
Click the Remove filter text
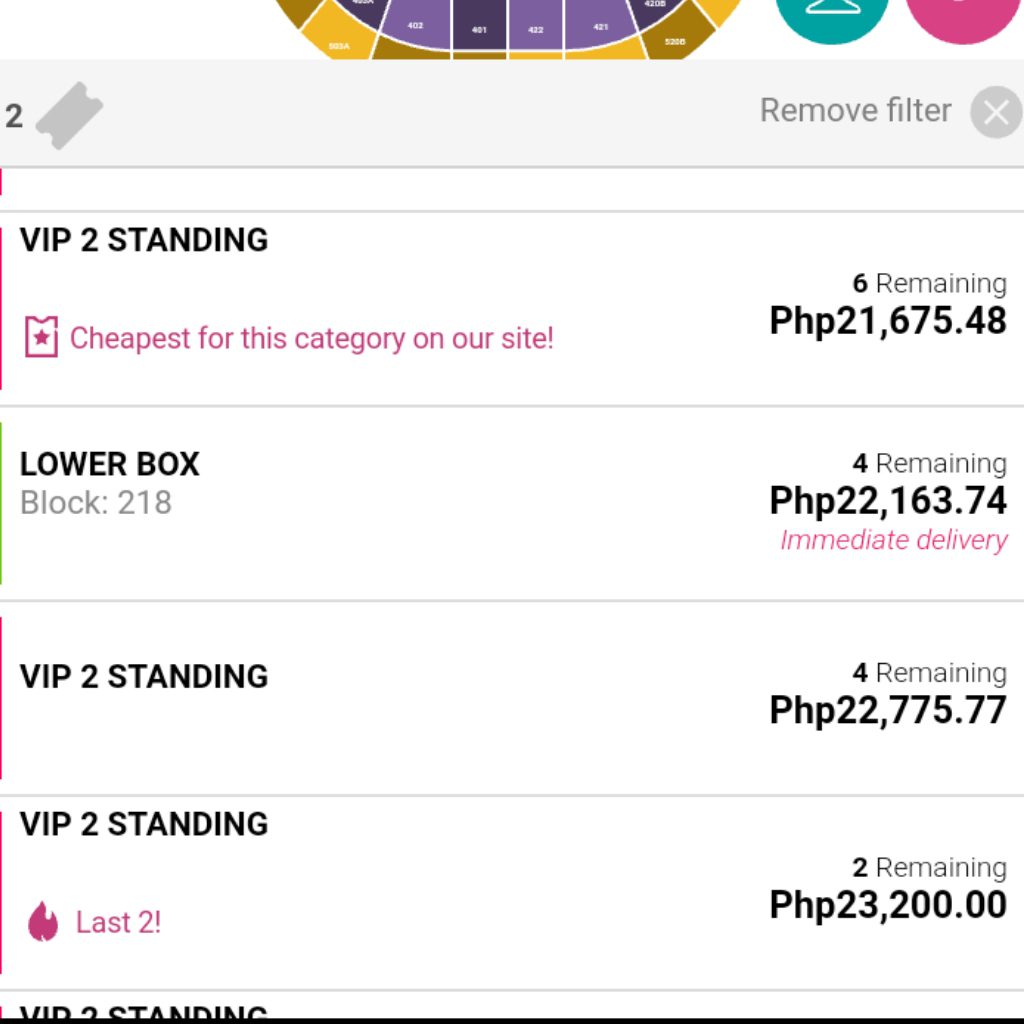point(855,110)
